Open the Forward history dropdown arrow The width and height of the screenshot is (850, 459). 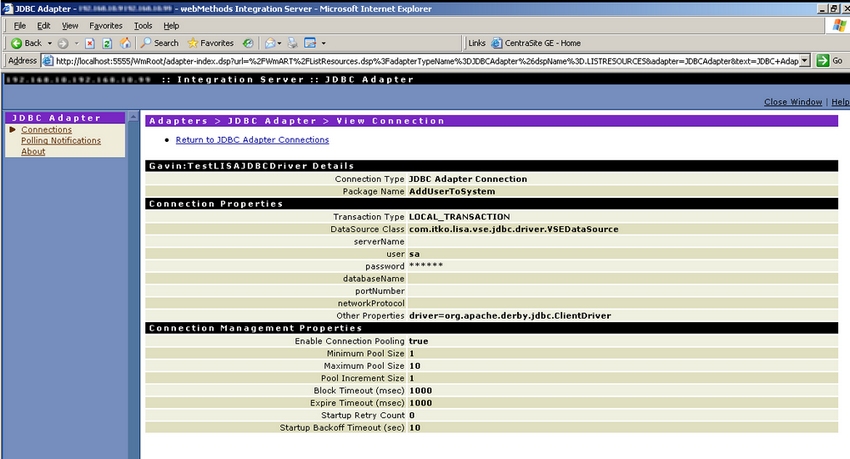click(76, 43)
